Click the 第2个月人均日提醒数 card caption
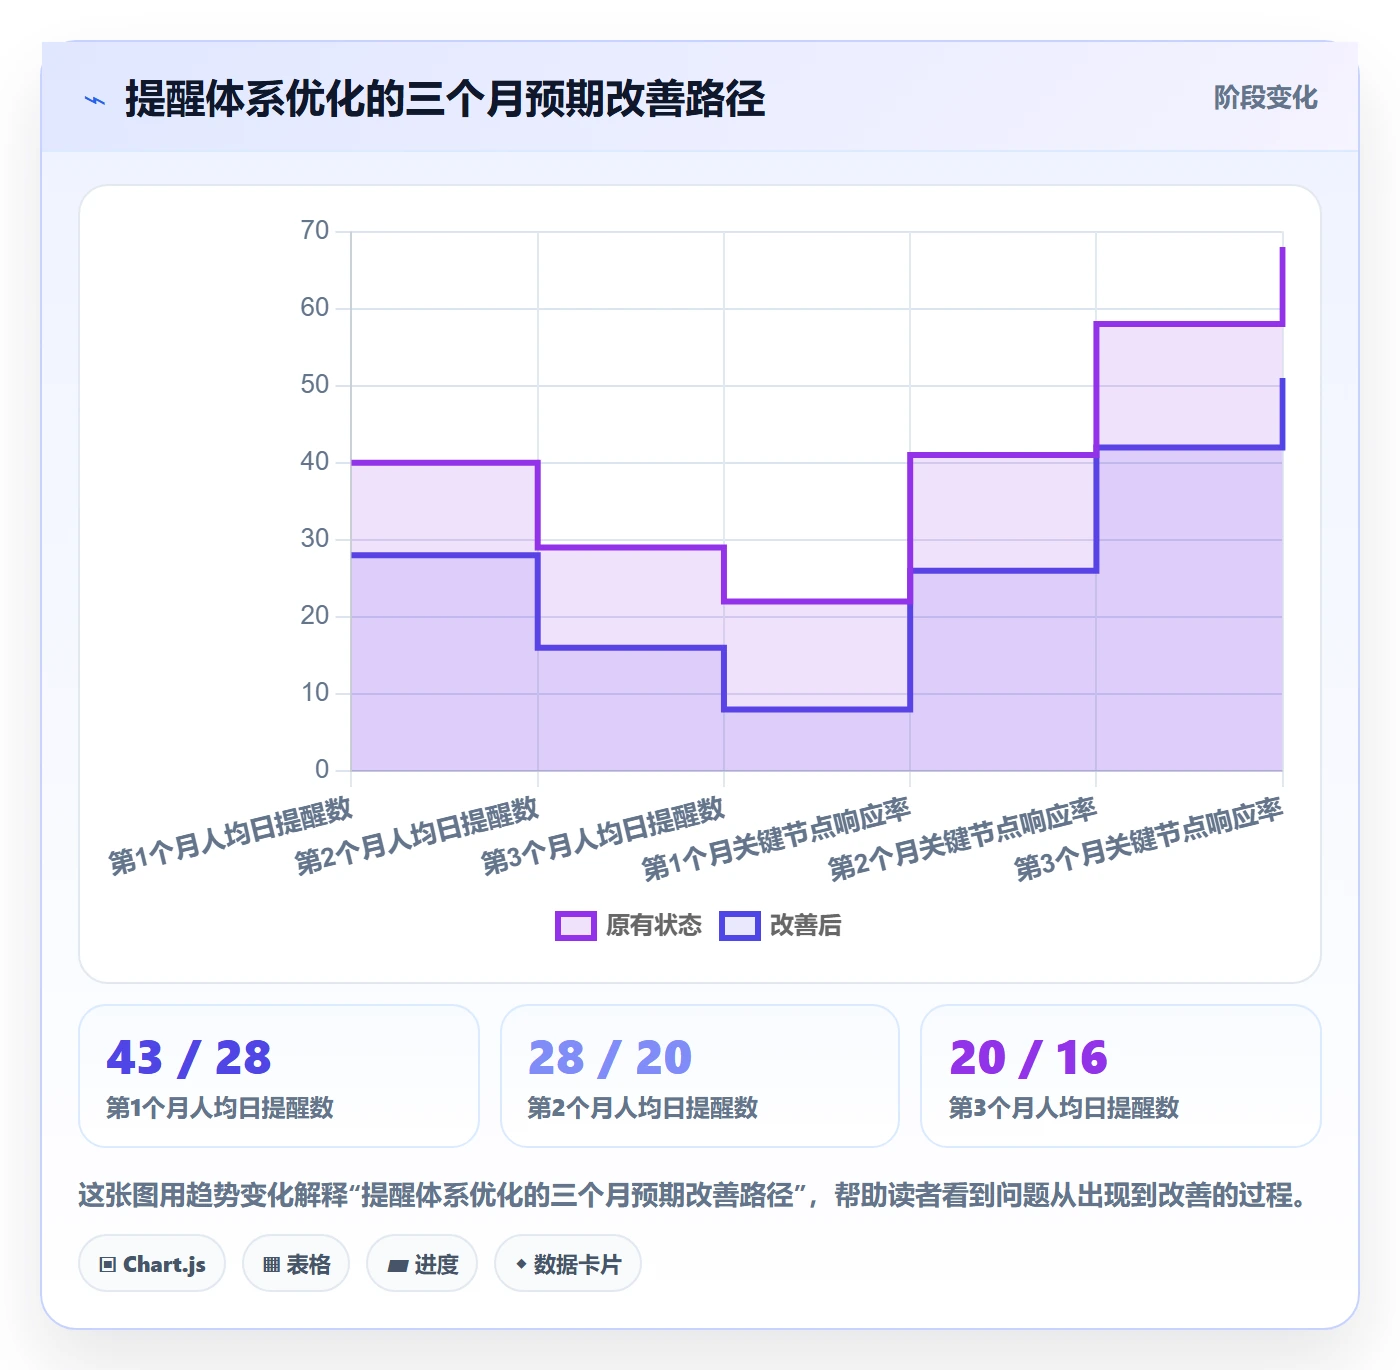 [x=643, y=1108]
